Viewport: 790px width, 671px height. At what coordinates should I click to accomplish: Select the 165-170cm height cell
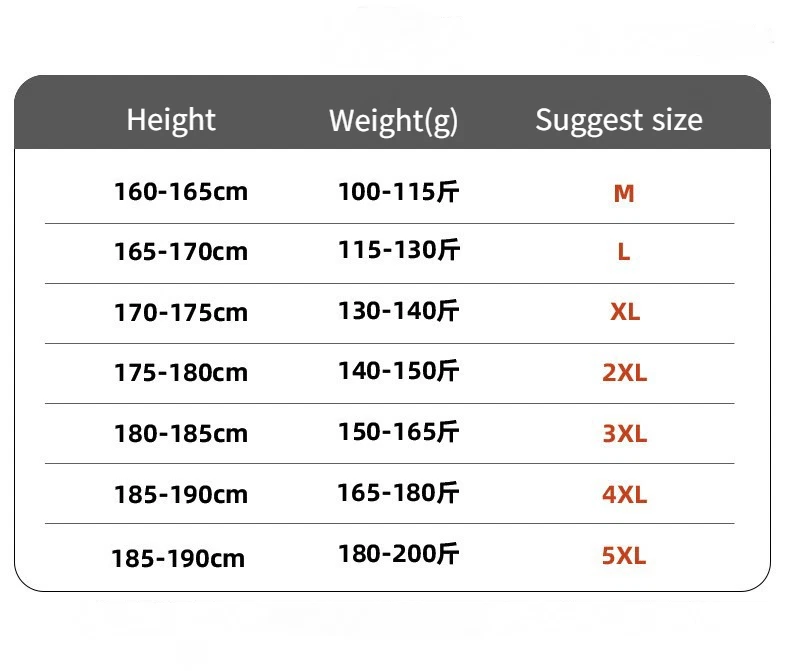point(180,251)
